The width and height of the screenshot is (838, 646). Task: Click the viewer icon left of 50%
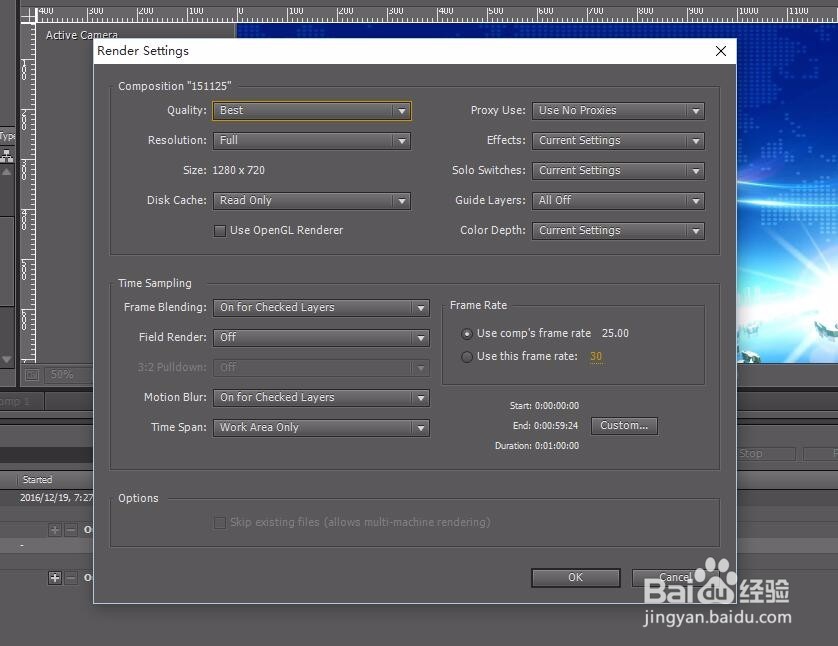point(32,375)
